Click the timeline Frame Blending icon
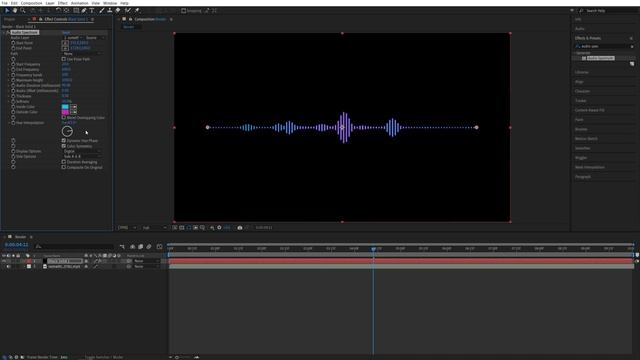This screenshot has width=640, height=360. pyautogui.click(x=141, y=247)
